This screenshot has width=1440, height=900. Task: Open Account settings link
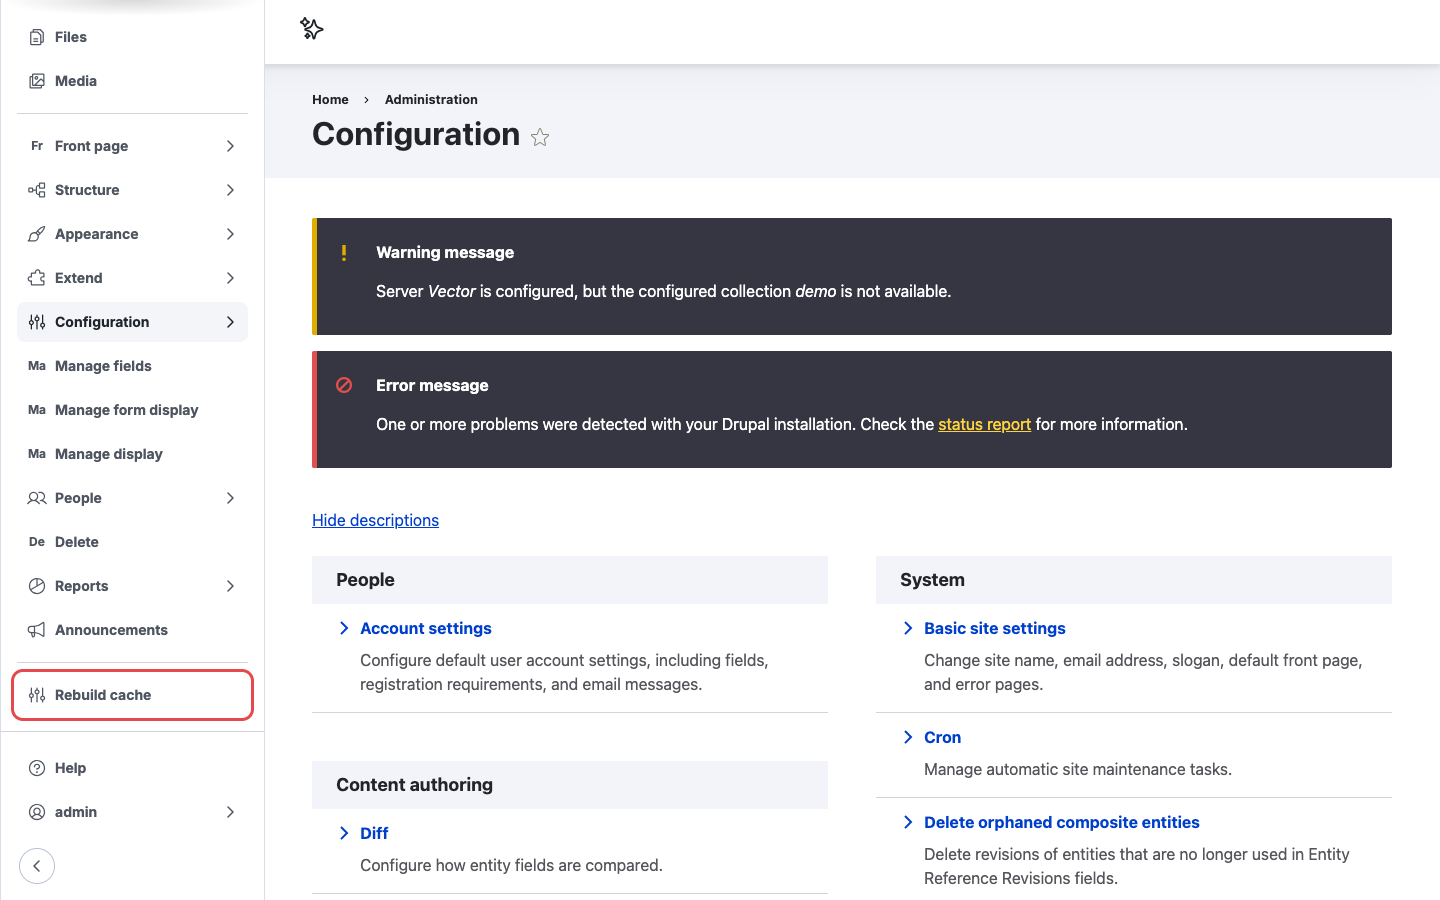[426, 628]
